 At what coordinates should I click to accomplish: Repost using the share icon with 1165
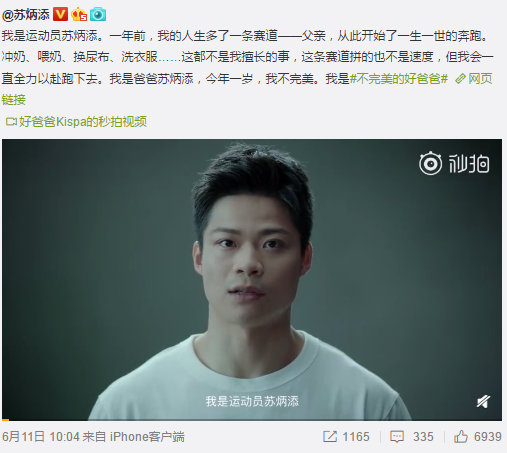(346, 437)
